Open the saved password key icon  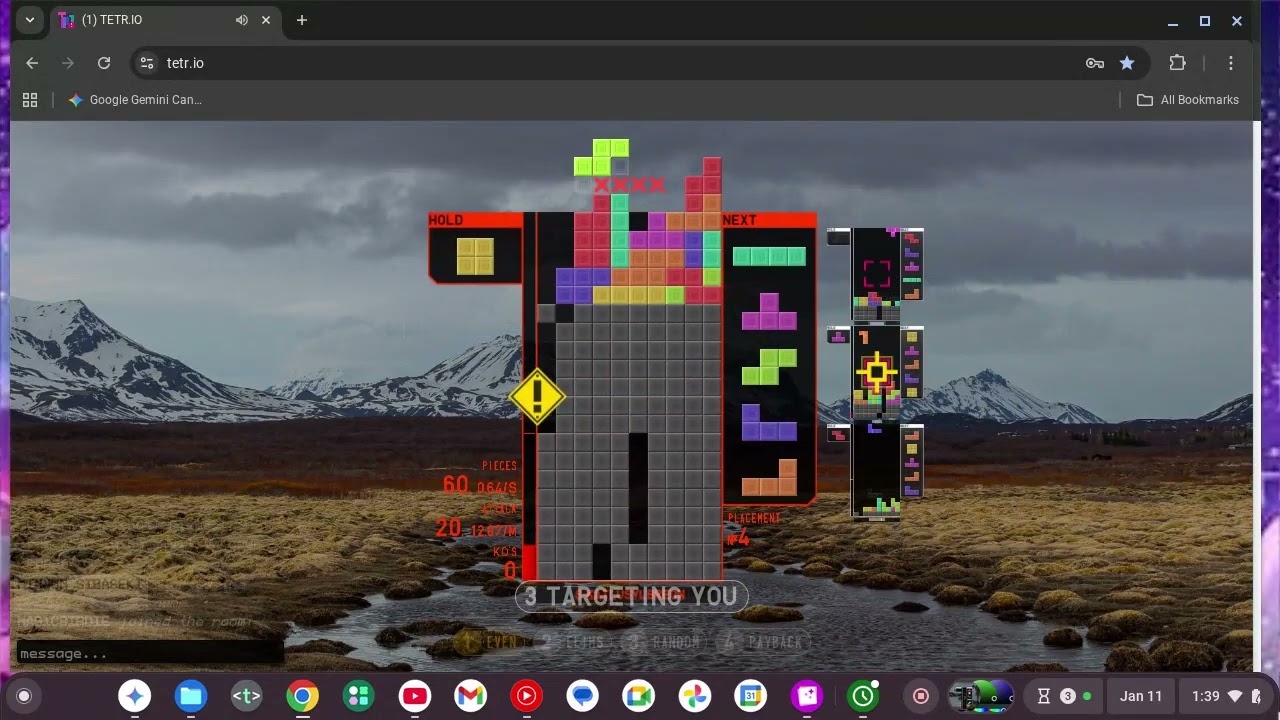coord(1095,63)
